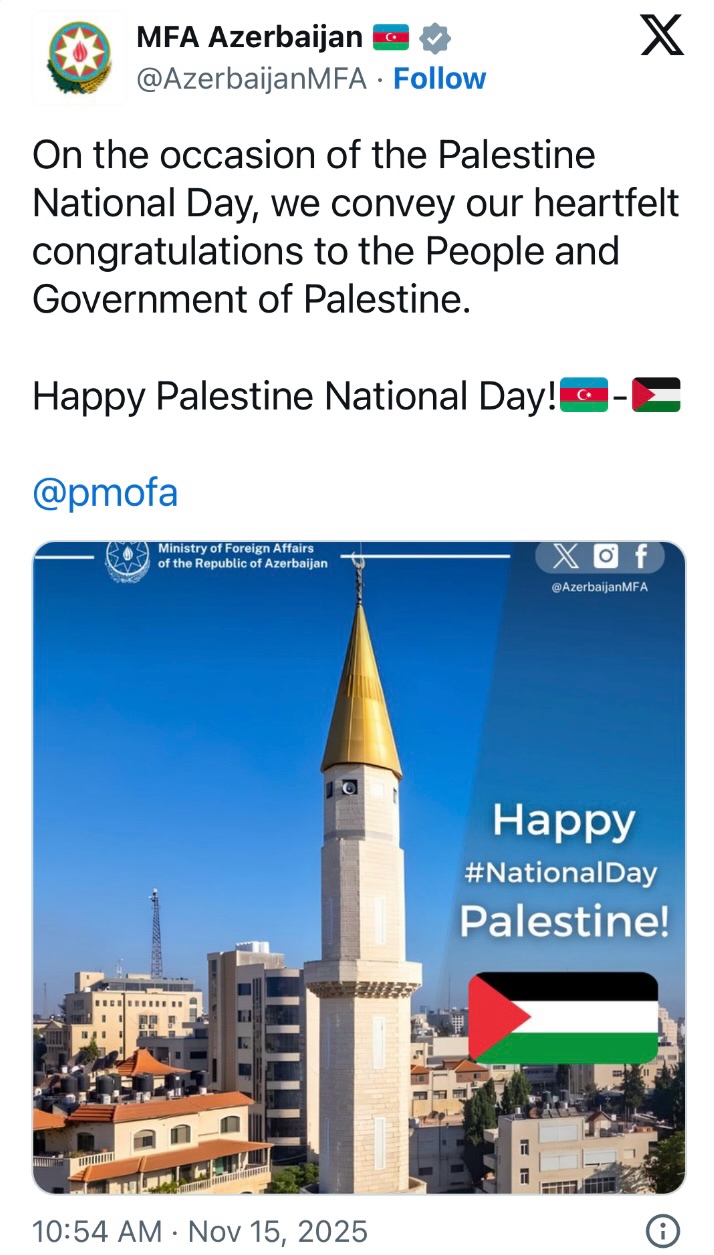Click the Azerbaijan flag emoji beside the account name
The image size is (714, 1255).
click(x=391, y=39)
